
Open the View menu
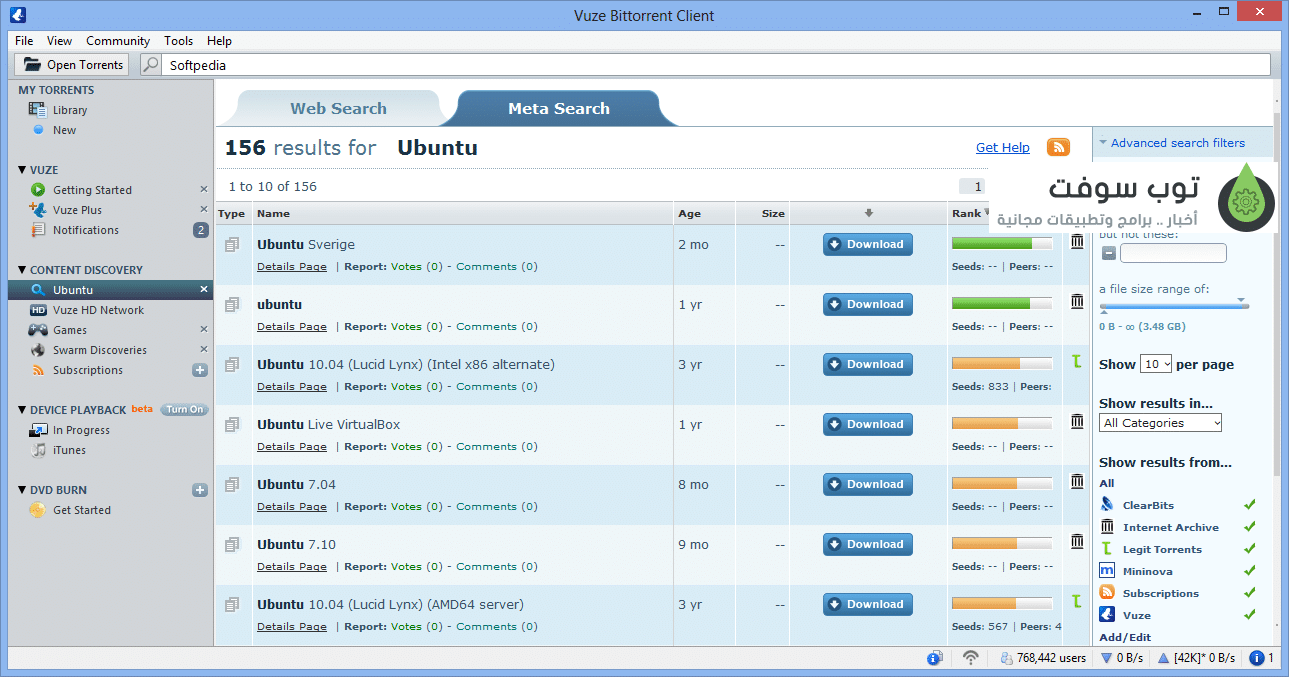(x=59, y=41)
